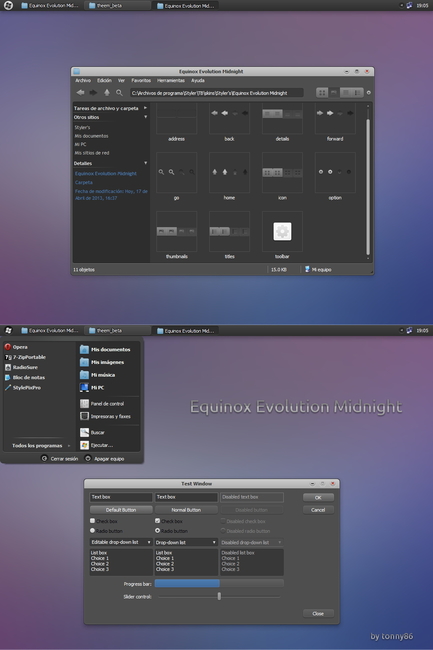The height and width of the screenshot is (650, 433).
Task: Open the Mis documentos folder icon in the start menu
Action: 84,349
